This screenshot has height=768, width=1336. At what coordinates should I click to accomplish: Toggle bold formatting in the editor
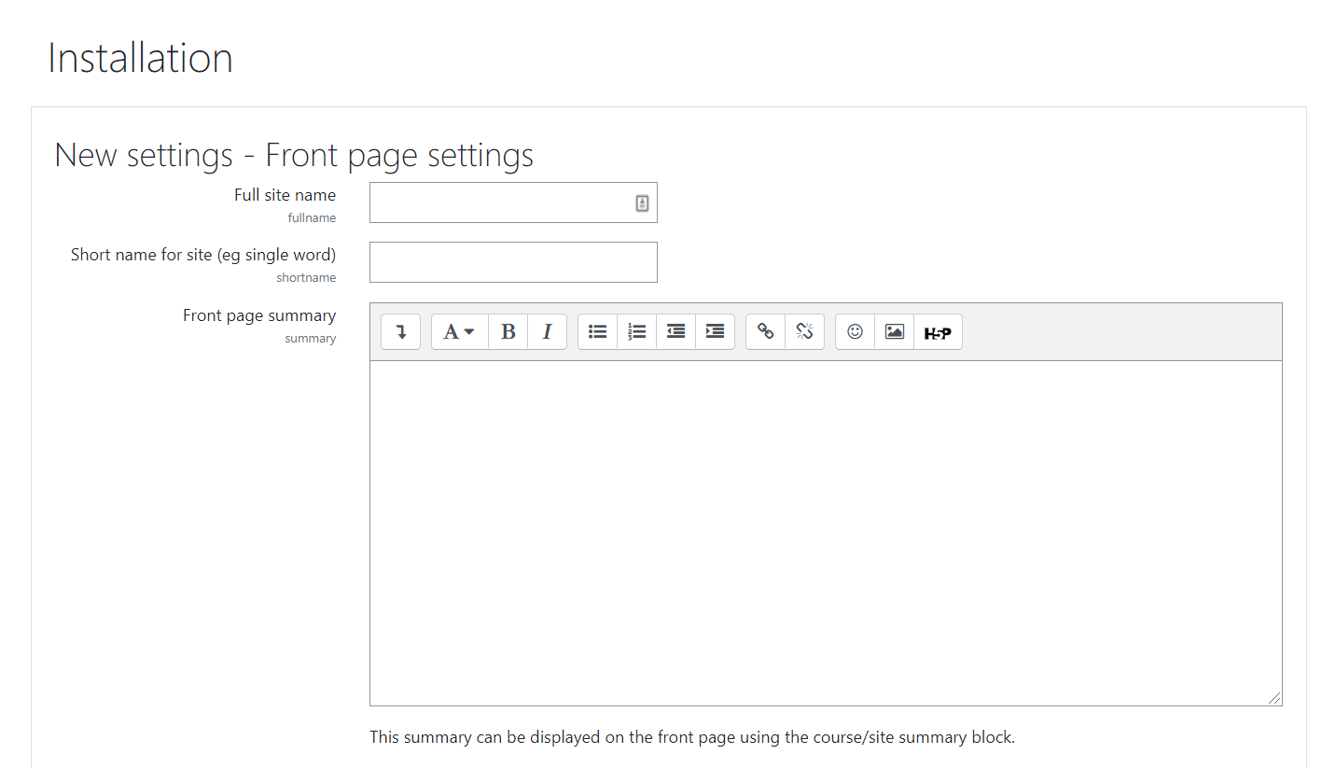click(x=508, y=331)
